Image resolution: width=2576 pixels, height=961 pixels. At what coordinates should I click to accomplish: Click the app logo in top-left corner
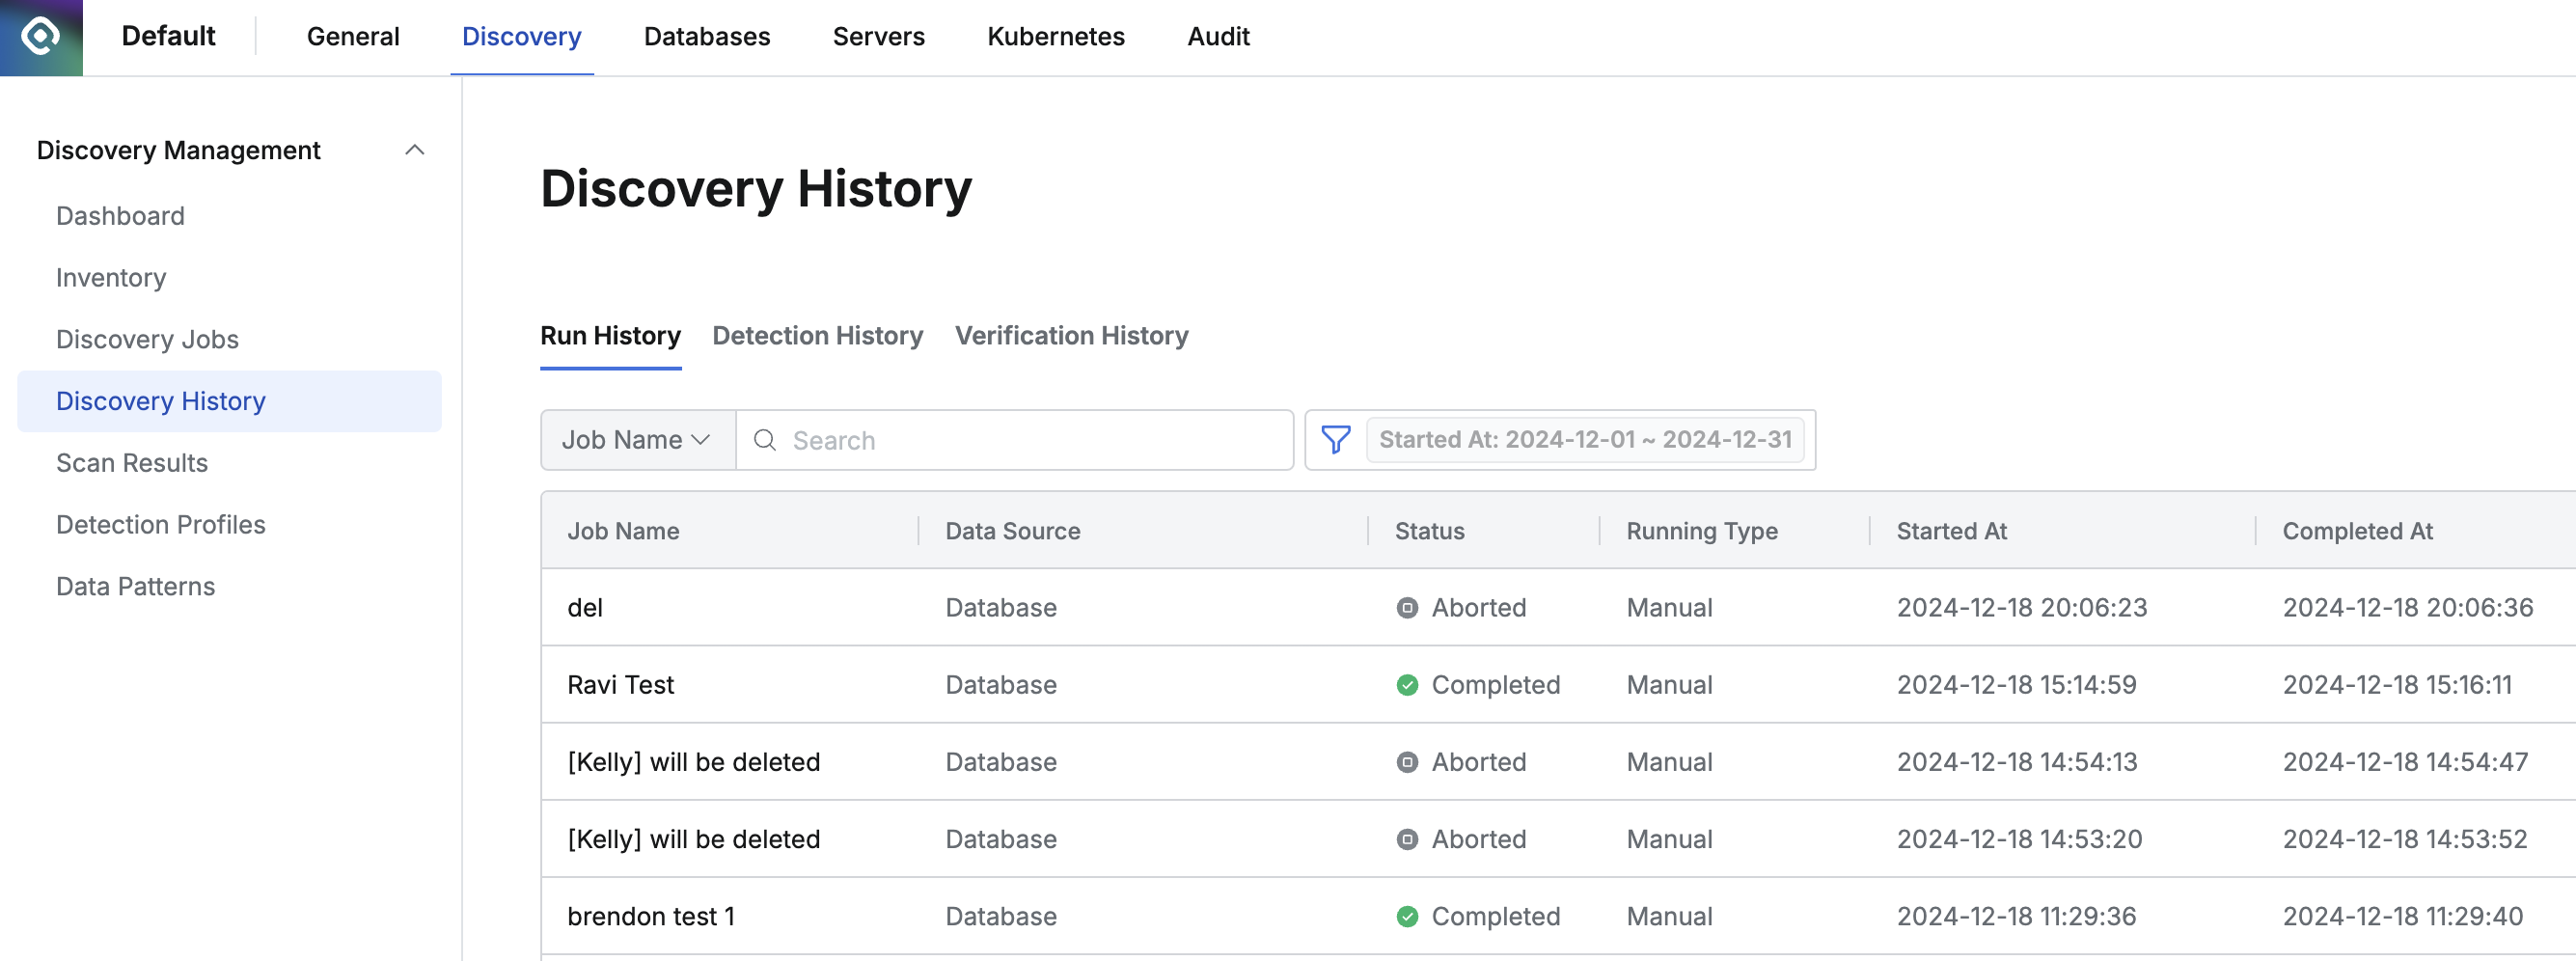(41, 37)
